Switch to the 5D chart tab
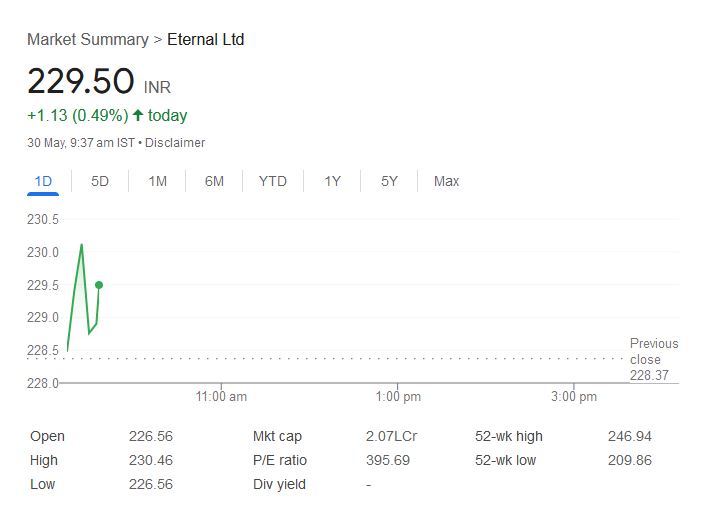This screenshot has height=505, width=710. coord(100,181)
